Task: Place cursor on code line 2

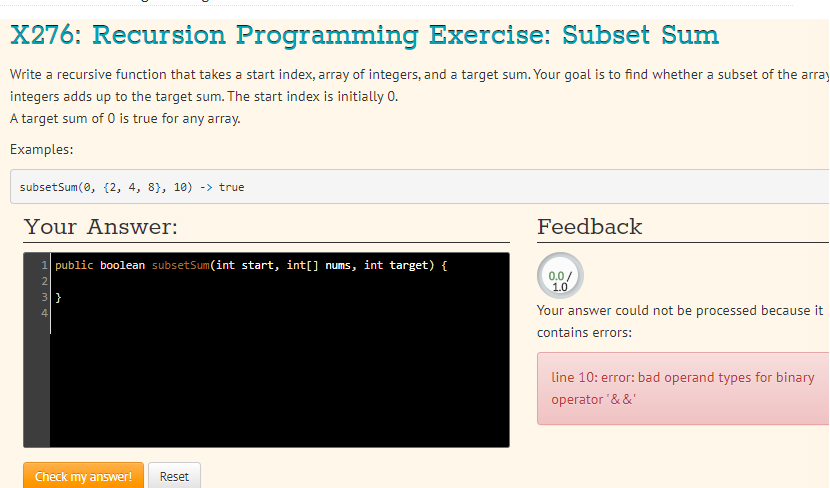Action: pos(279,281)
